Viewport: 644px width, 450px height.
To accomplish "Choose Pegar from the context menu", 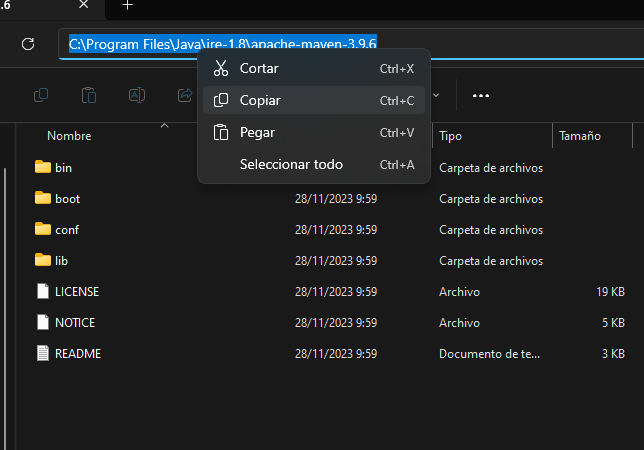I will pyautogui.click(x=314, y=132).
